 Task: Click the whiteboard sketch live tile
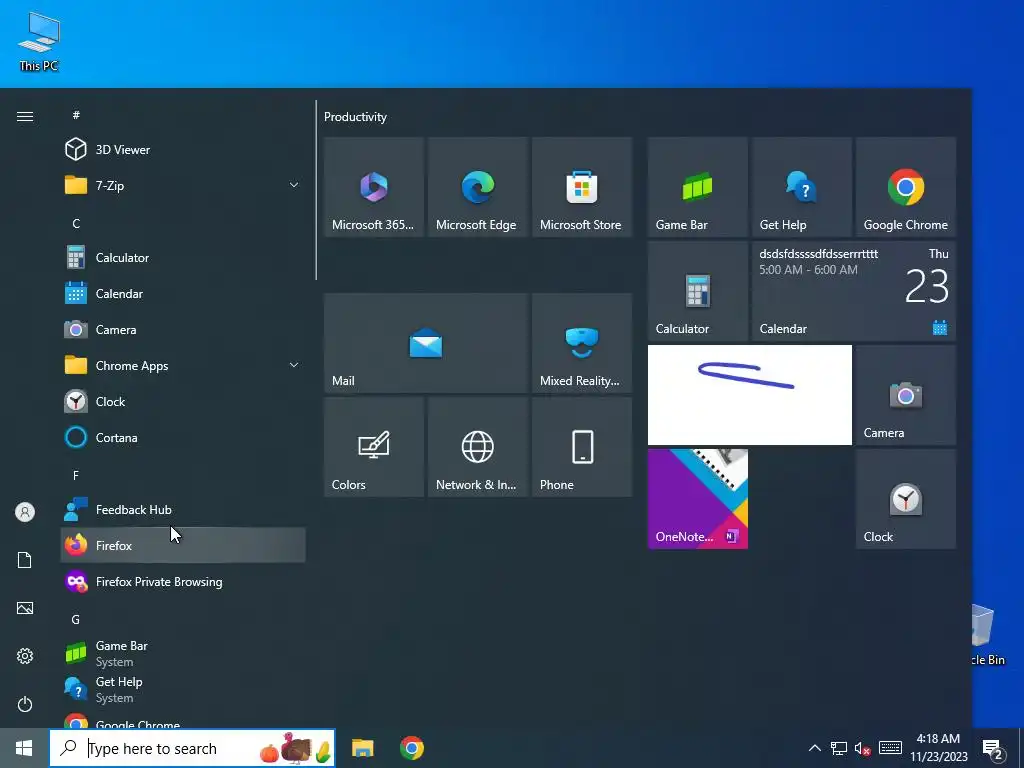tap(750, 395)
